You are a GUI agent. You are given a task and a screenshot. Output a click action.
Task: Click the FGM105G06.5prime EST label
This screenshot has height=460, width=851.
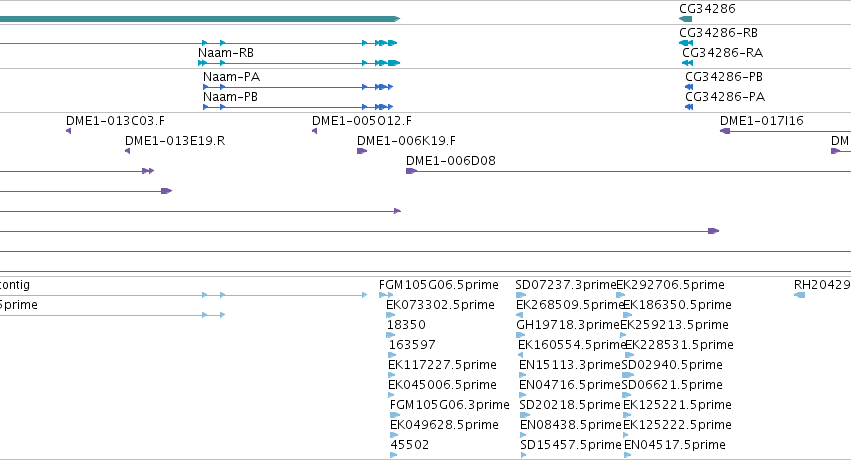[x=439, y=285]
